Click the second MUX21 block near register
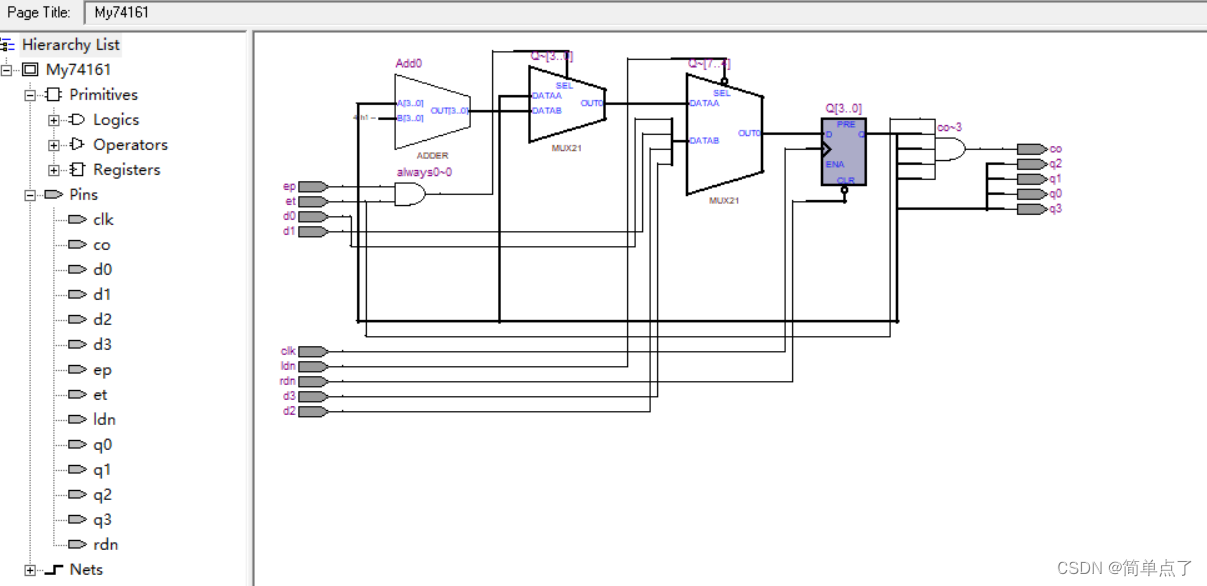Viewport: 1207px width, 586px height. click(x=724, y=134)
